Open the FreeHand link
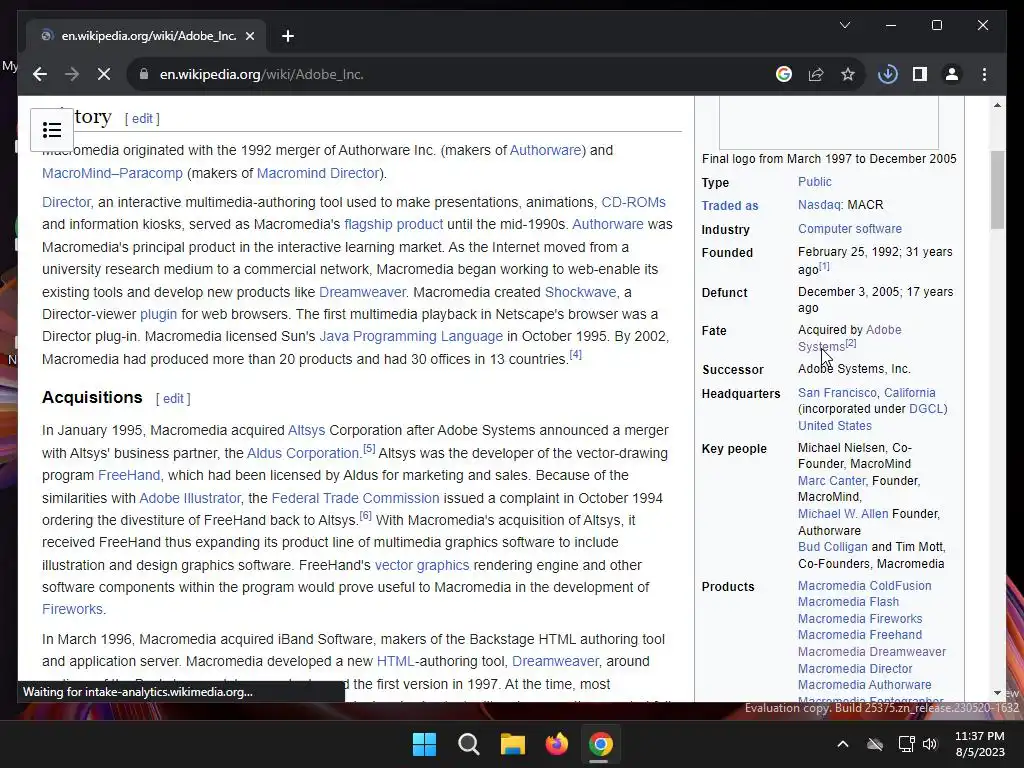This screenshot has height=768, width=1024. (x=129, y=475)
